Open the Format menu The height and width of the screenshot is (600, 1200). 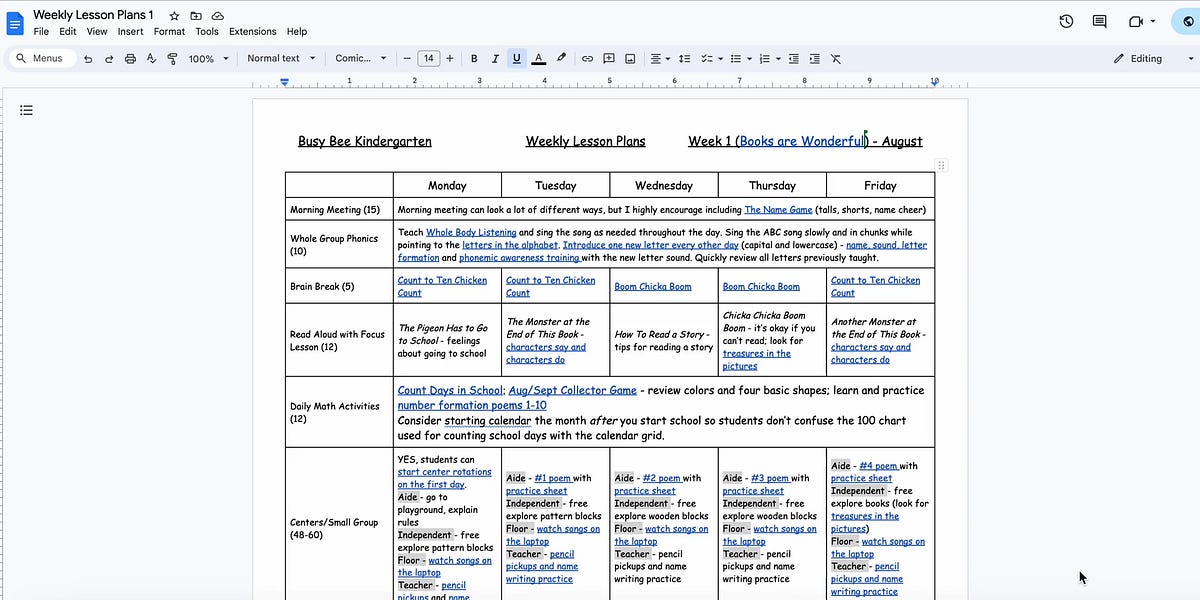(x=169, y=31)
